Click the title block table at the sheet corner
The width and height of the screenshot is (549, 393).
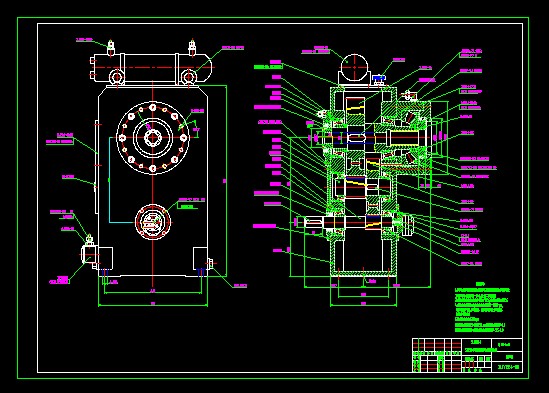[467, 355]
